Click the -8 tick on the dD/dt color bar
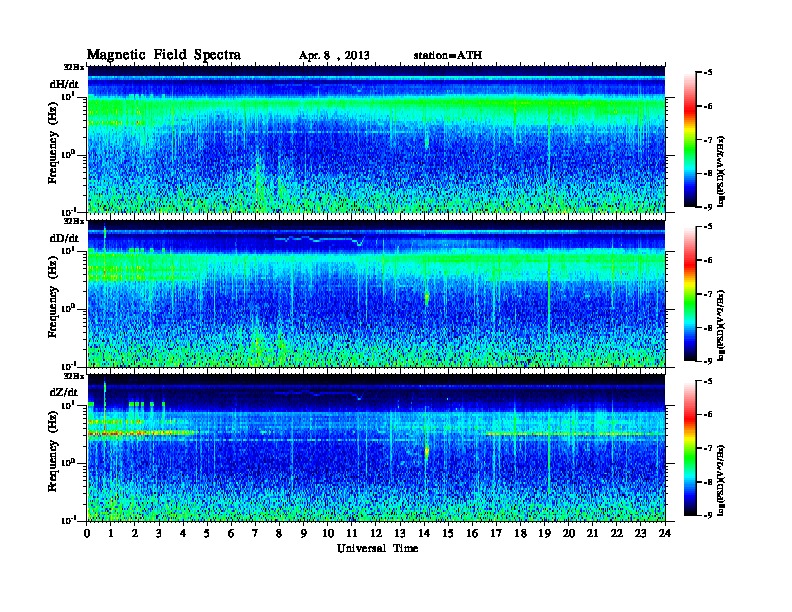 coord(707,328)
